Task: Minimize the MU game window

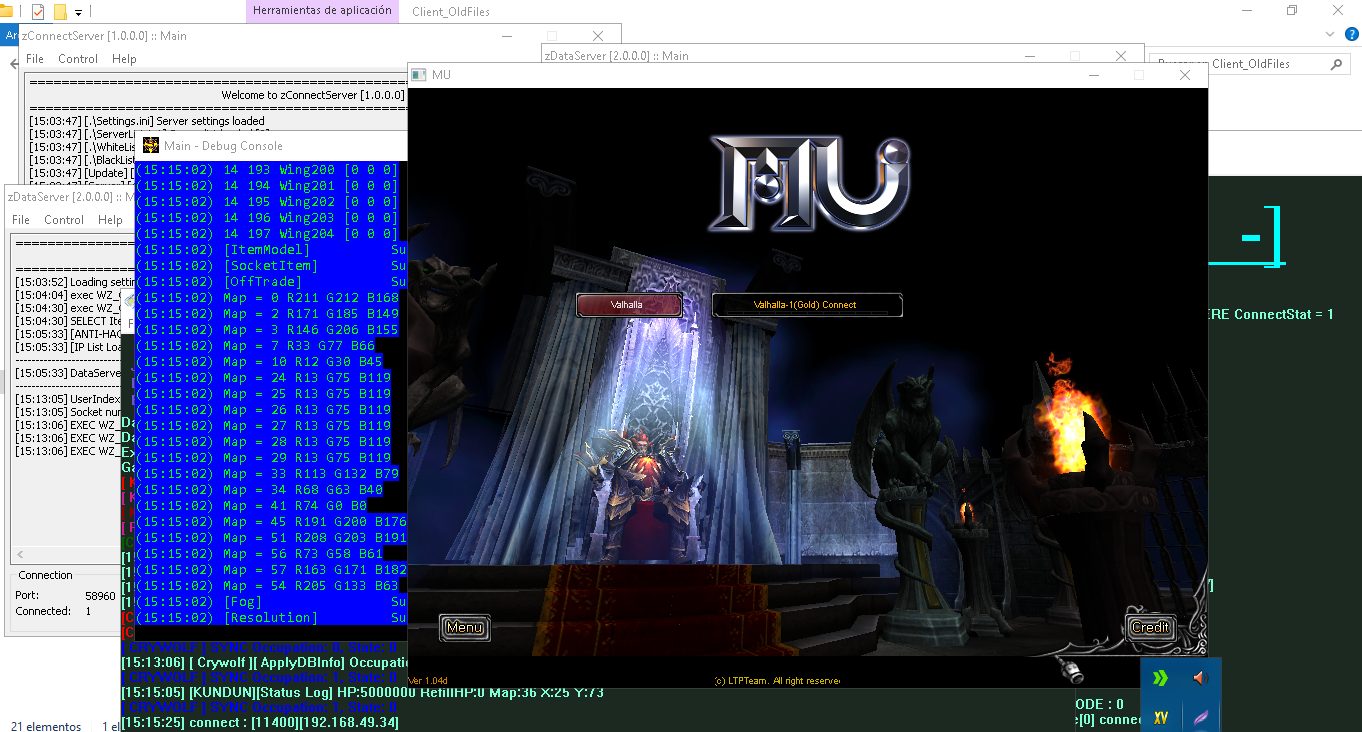Action: [1093, 75]
